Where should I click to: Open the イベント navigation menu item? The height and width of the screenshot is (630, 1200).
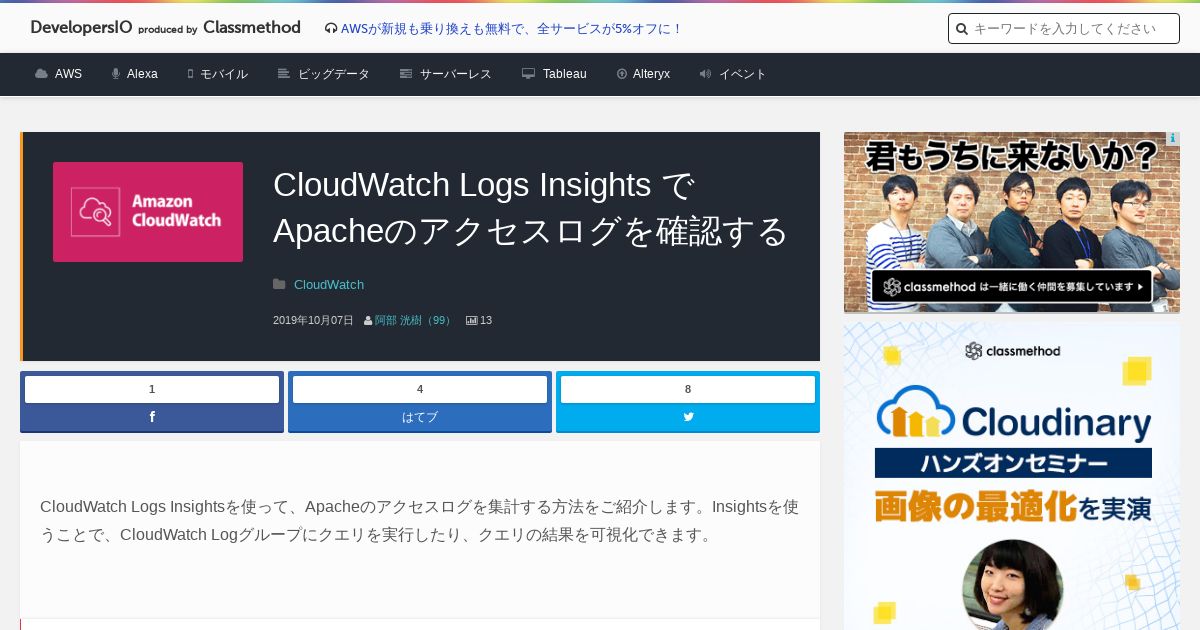(x=743, y=74)
